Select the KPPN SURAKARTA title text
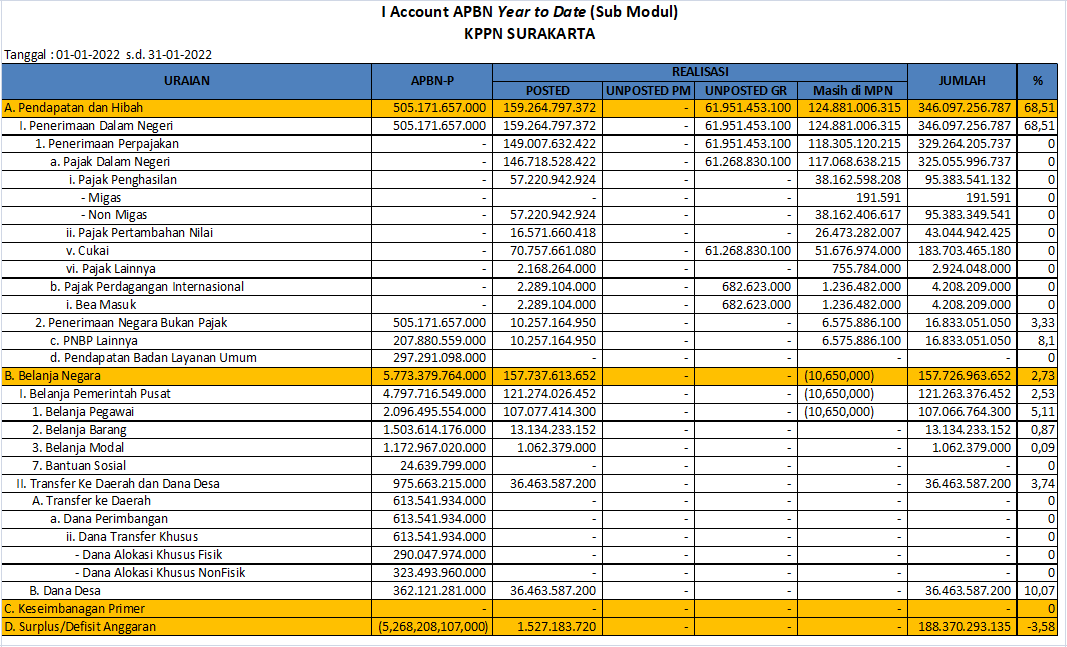 (529, 34)
